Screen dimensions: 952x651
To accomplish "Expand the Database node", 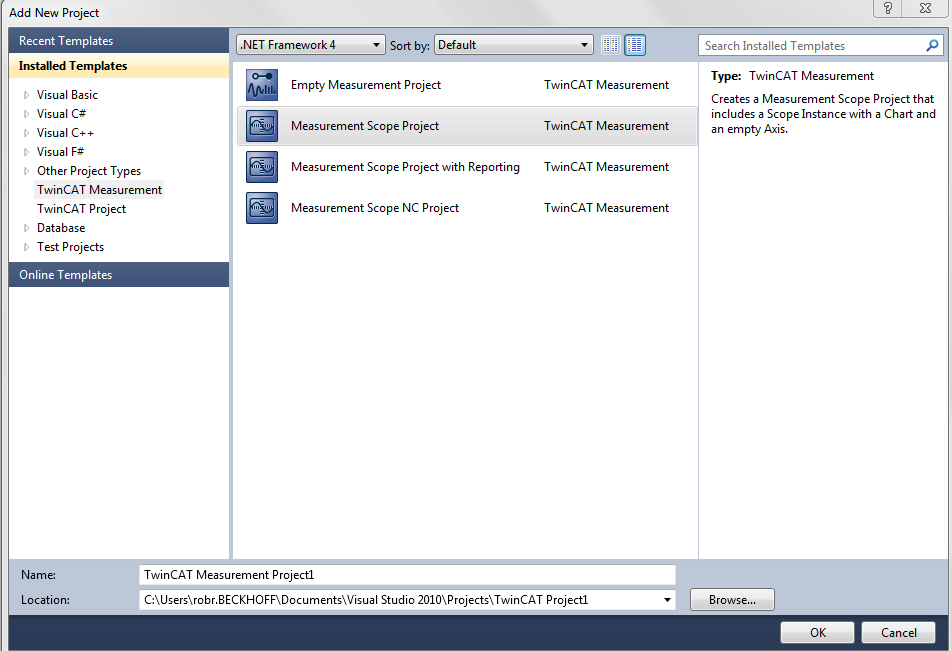I will (x=26, y=228).
